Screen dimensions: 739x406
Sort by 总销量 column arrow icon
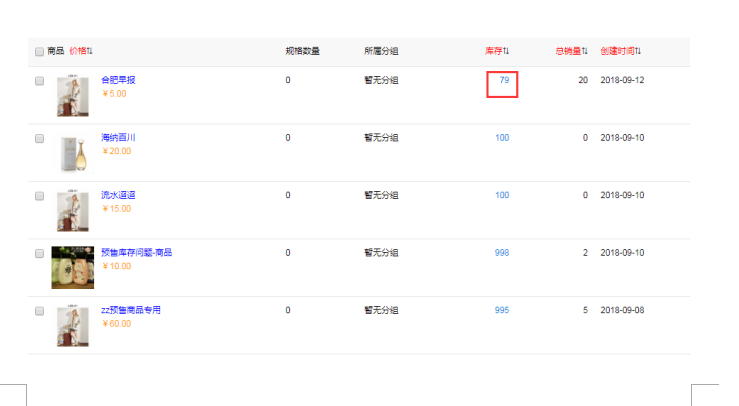[x=585, y=51]
